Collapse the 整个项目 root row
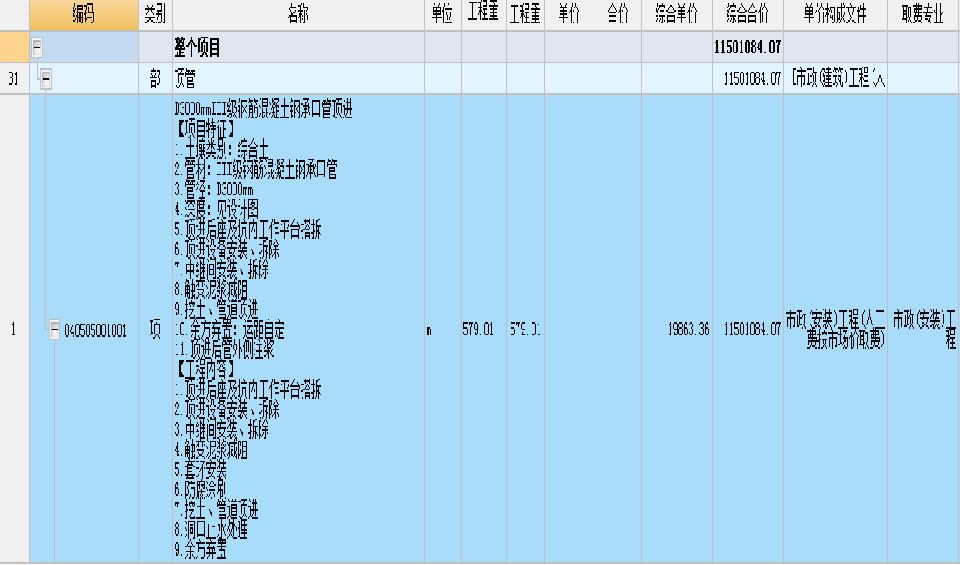Image resolution: width=960 pixels, height=565 pixels. coord(37,47)
